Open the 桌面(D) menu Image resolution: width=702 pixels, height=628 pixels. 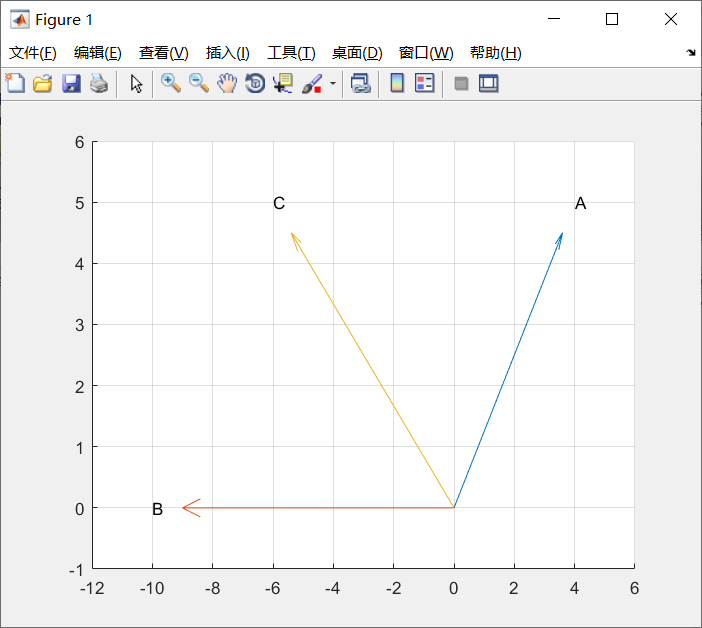(357, 53)
